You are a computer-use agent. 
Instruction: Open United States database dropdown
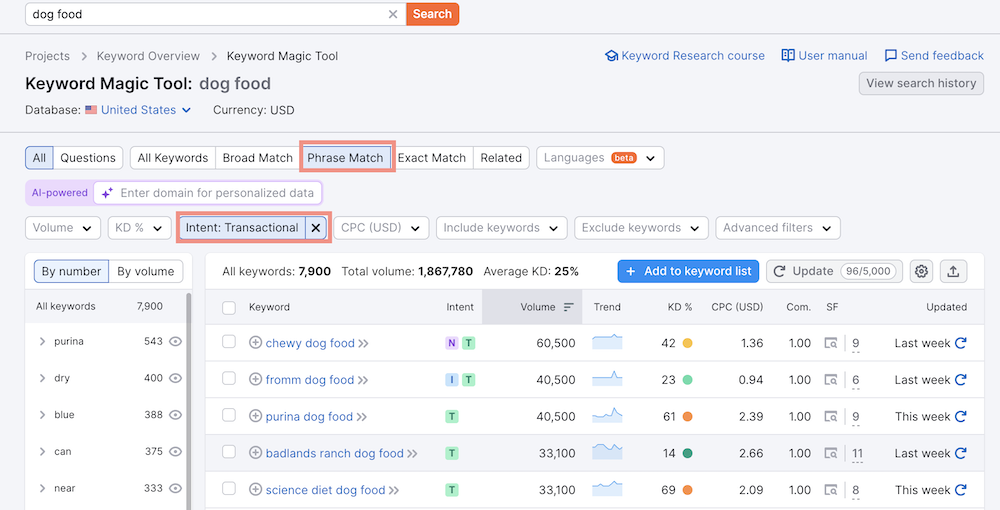pyautogui.click(x=138, y=110)
